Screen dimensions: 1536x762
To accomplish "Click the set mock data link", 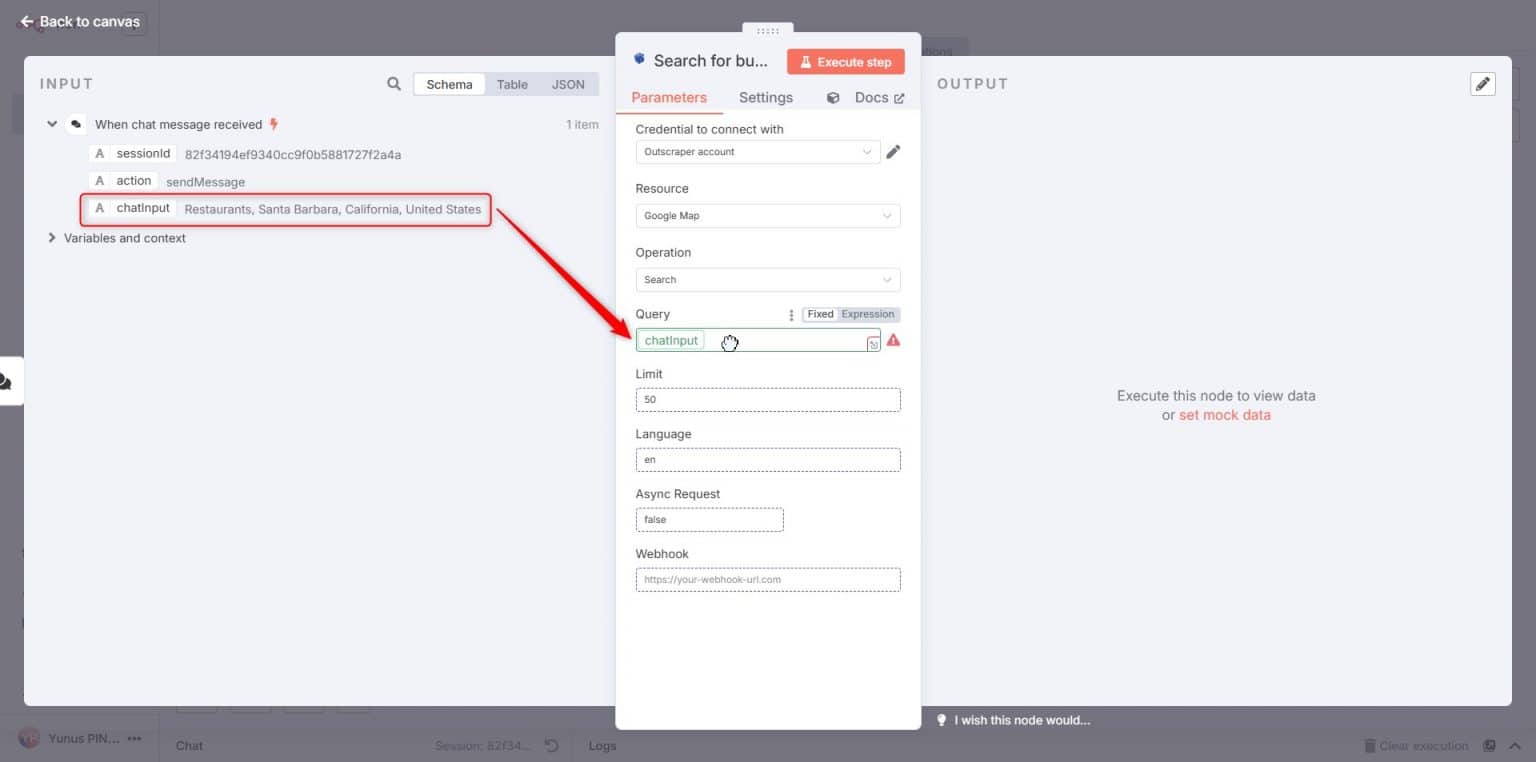I will [x=1224, y=414].
